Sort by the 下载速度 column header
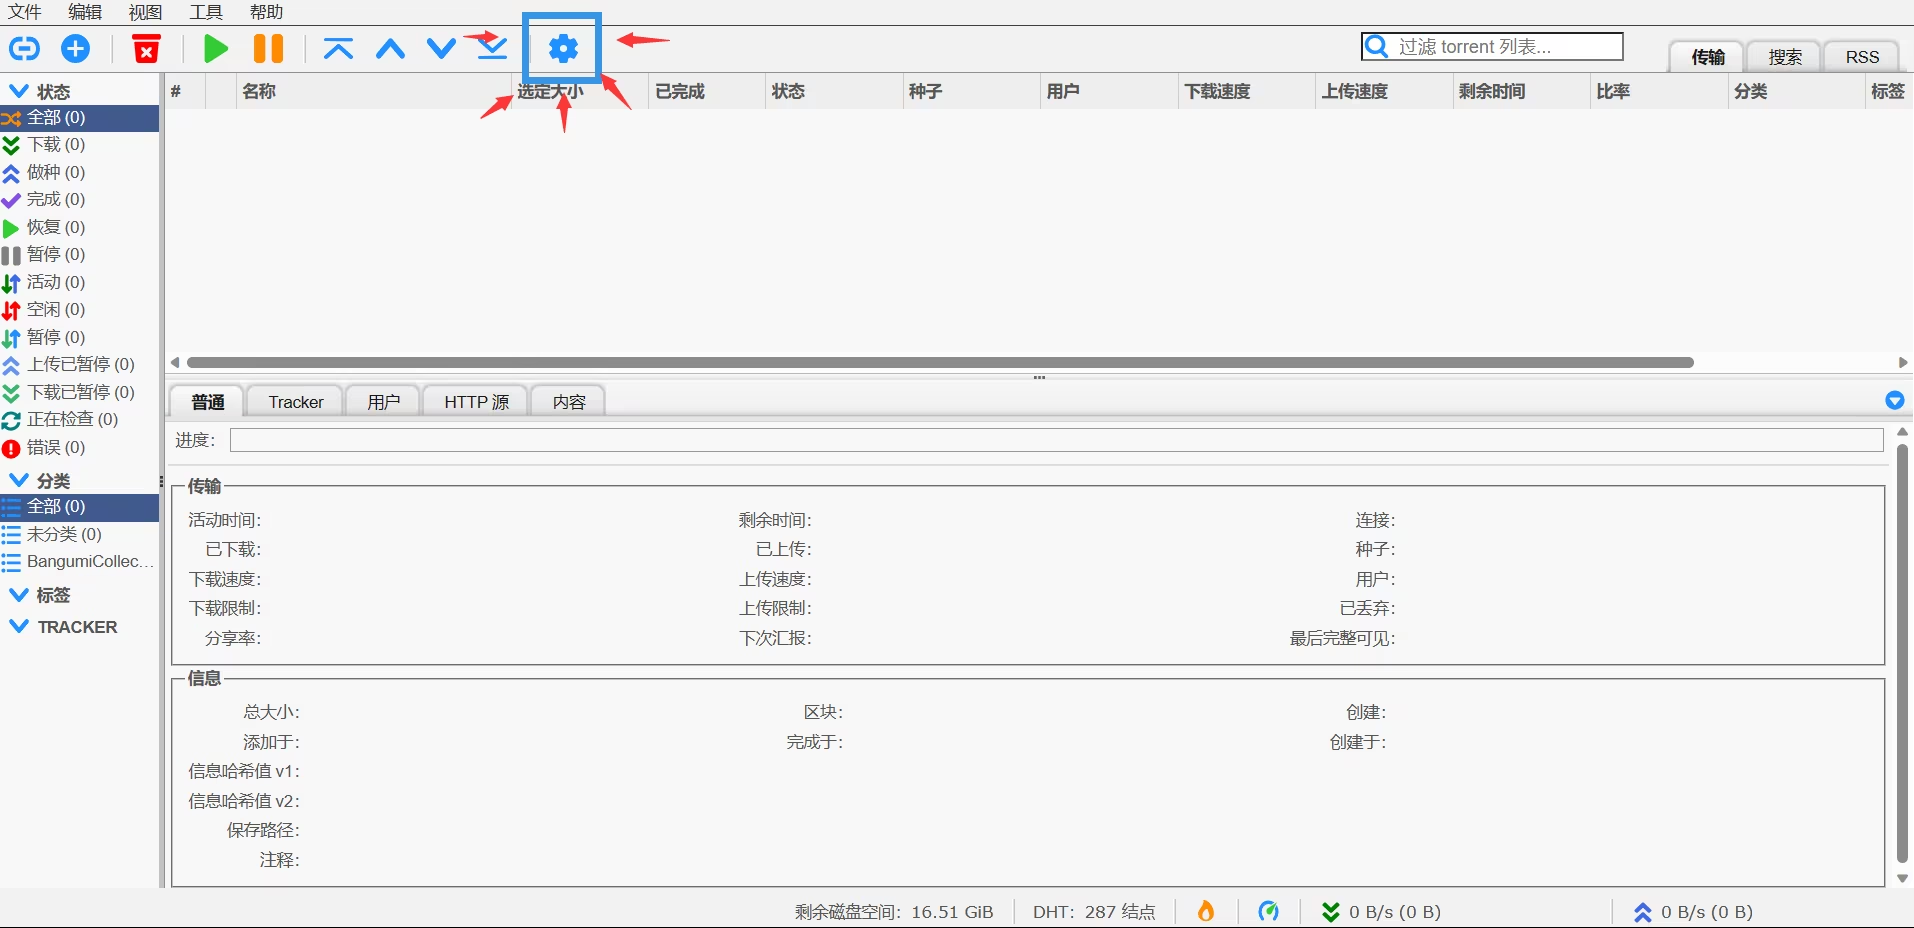This screenshot has width=1914, height=928. point(1247,91)
